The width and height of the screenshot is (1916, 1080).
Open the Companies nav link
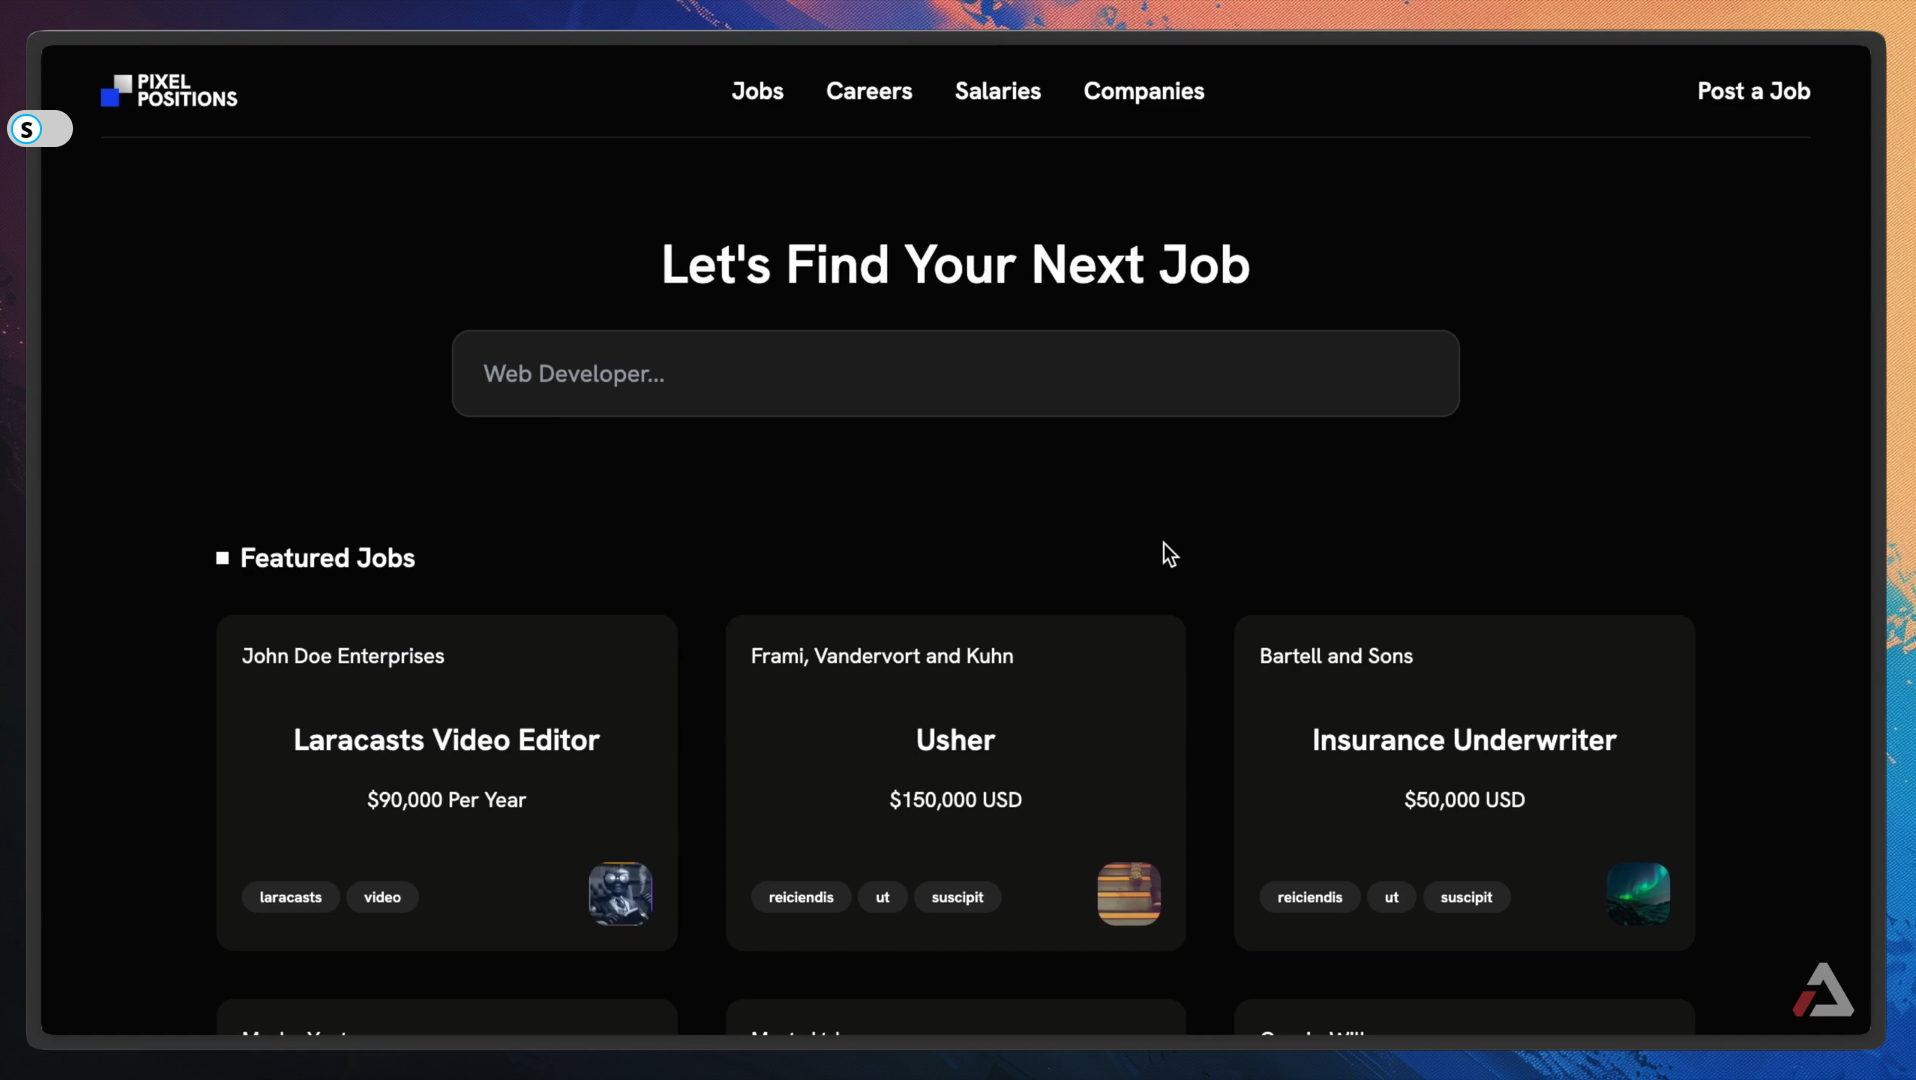(x=1144, y=91)
